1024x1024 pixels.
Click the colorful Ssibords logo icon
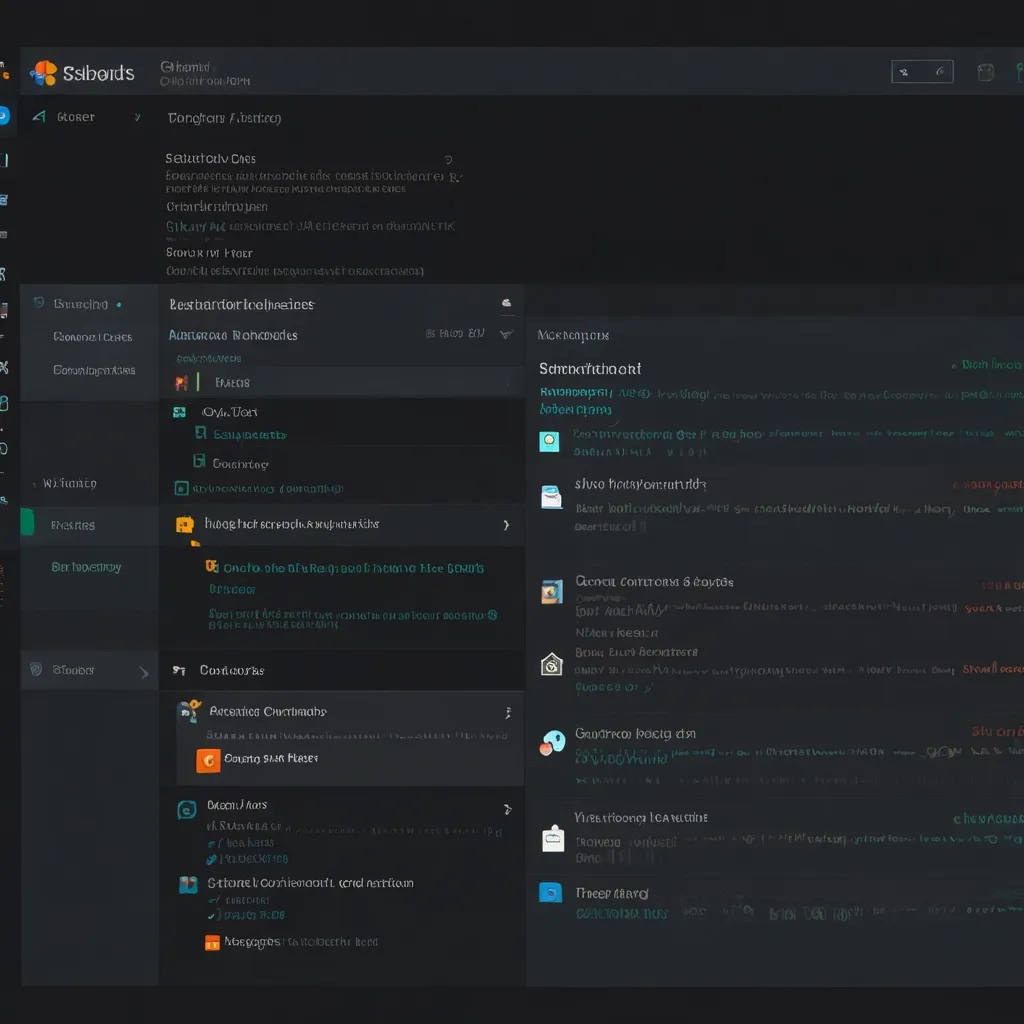(x=44, y=72)
